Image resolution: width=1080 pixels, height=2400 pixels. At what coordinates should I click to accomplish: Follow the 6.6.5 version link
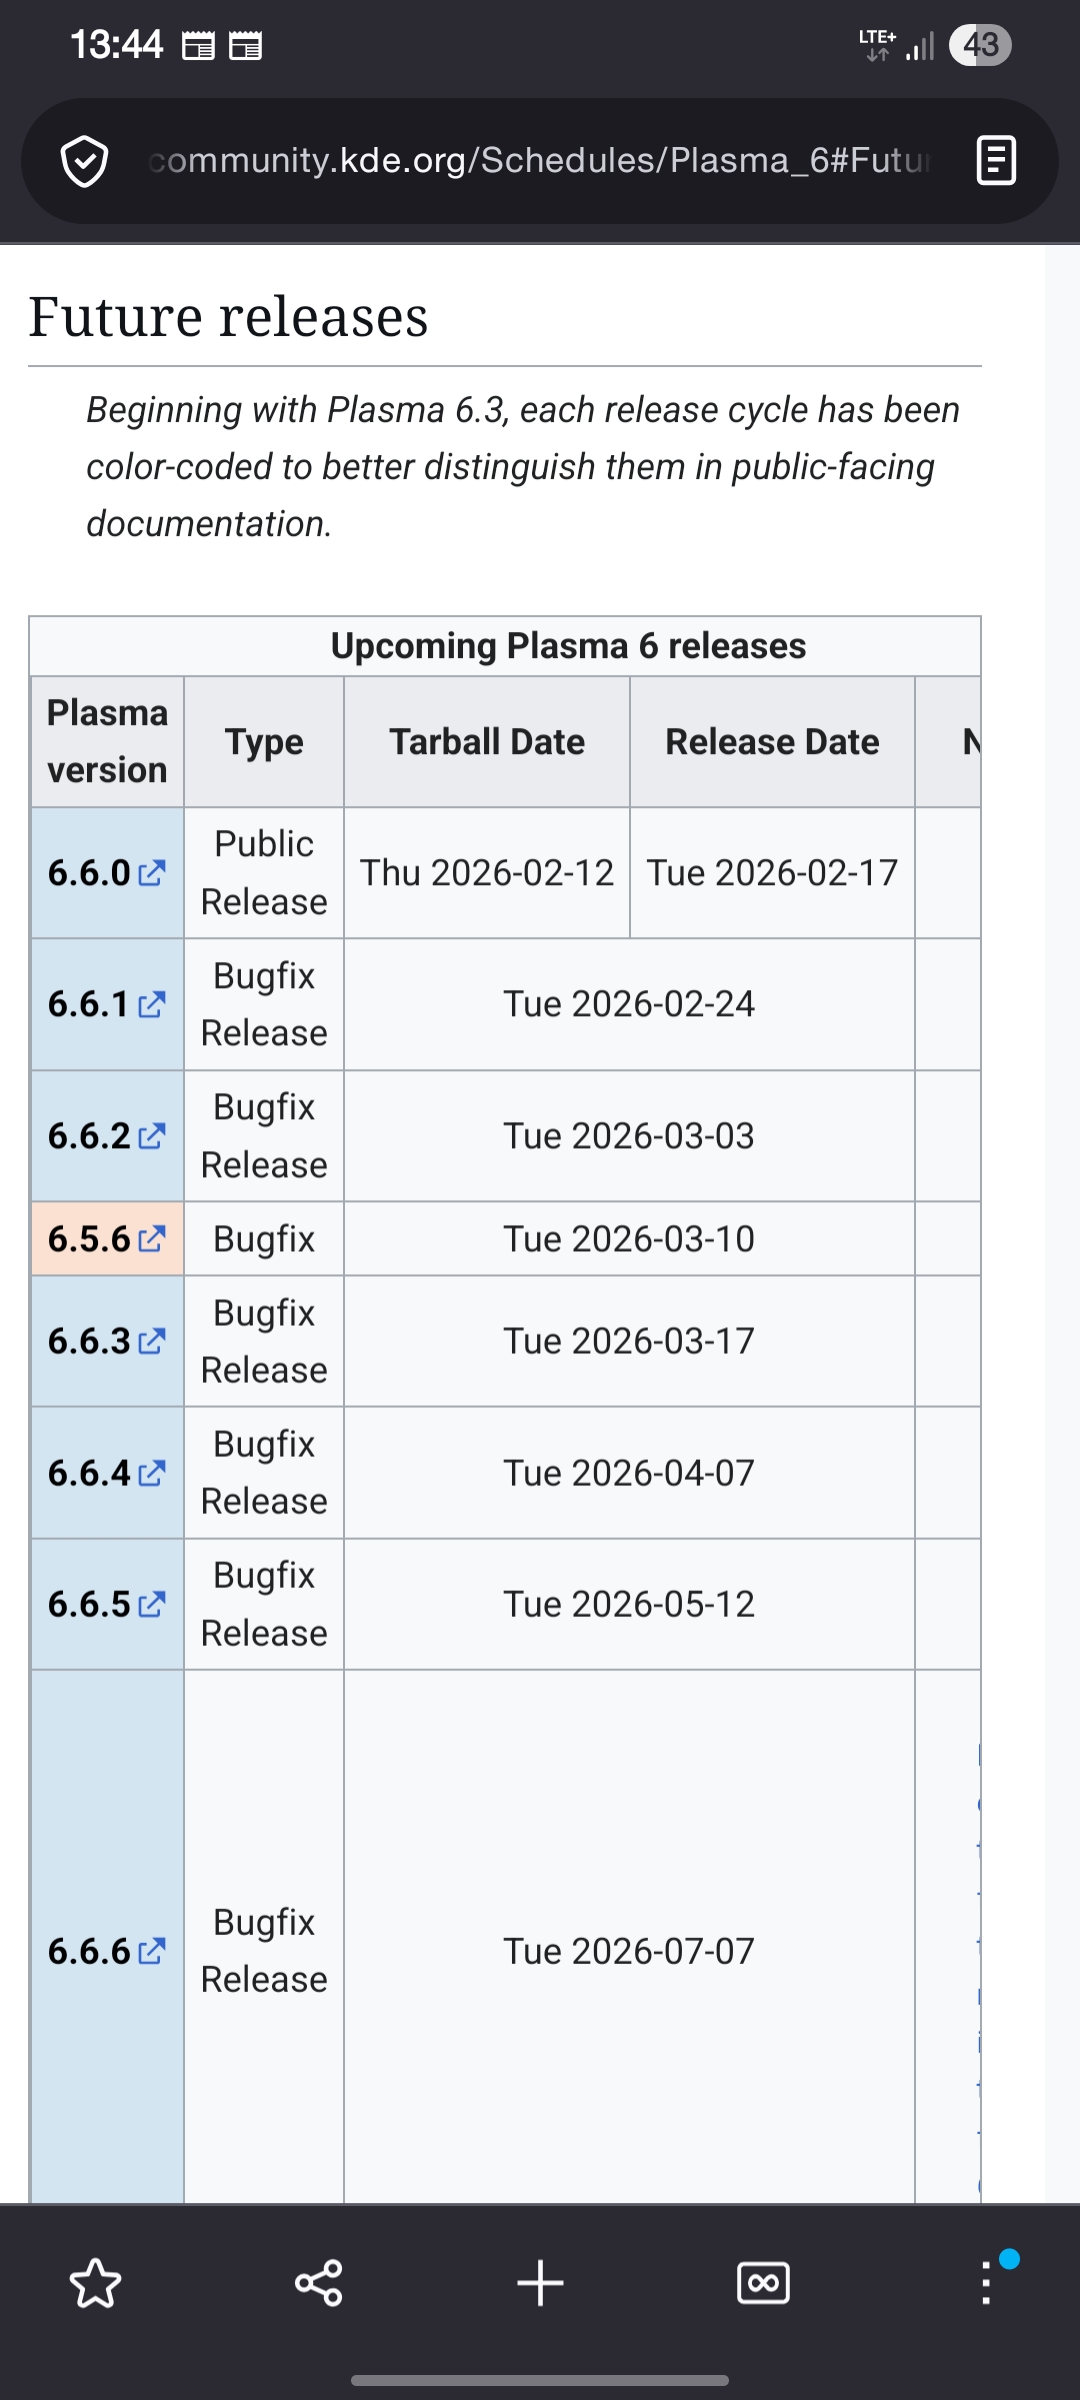(106, 1604)
